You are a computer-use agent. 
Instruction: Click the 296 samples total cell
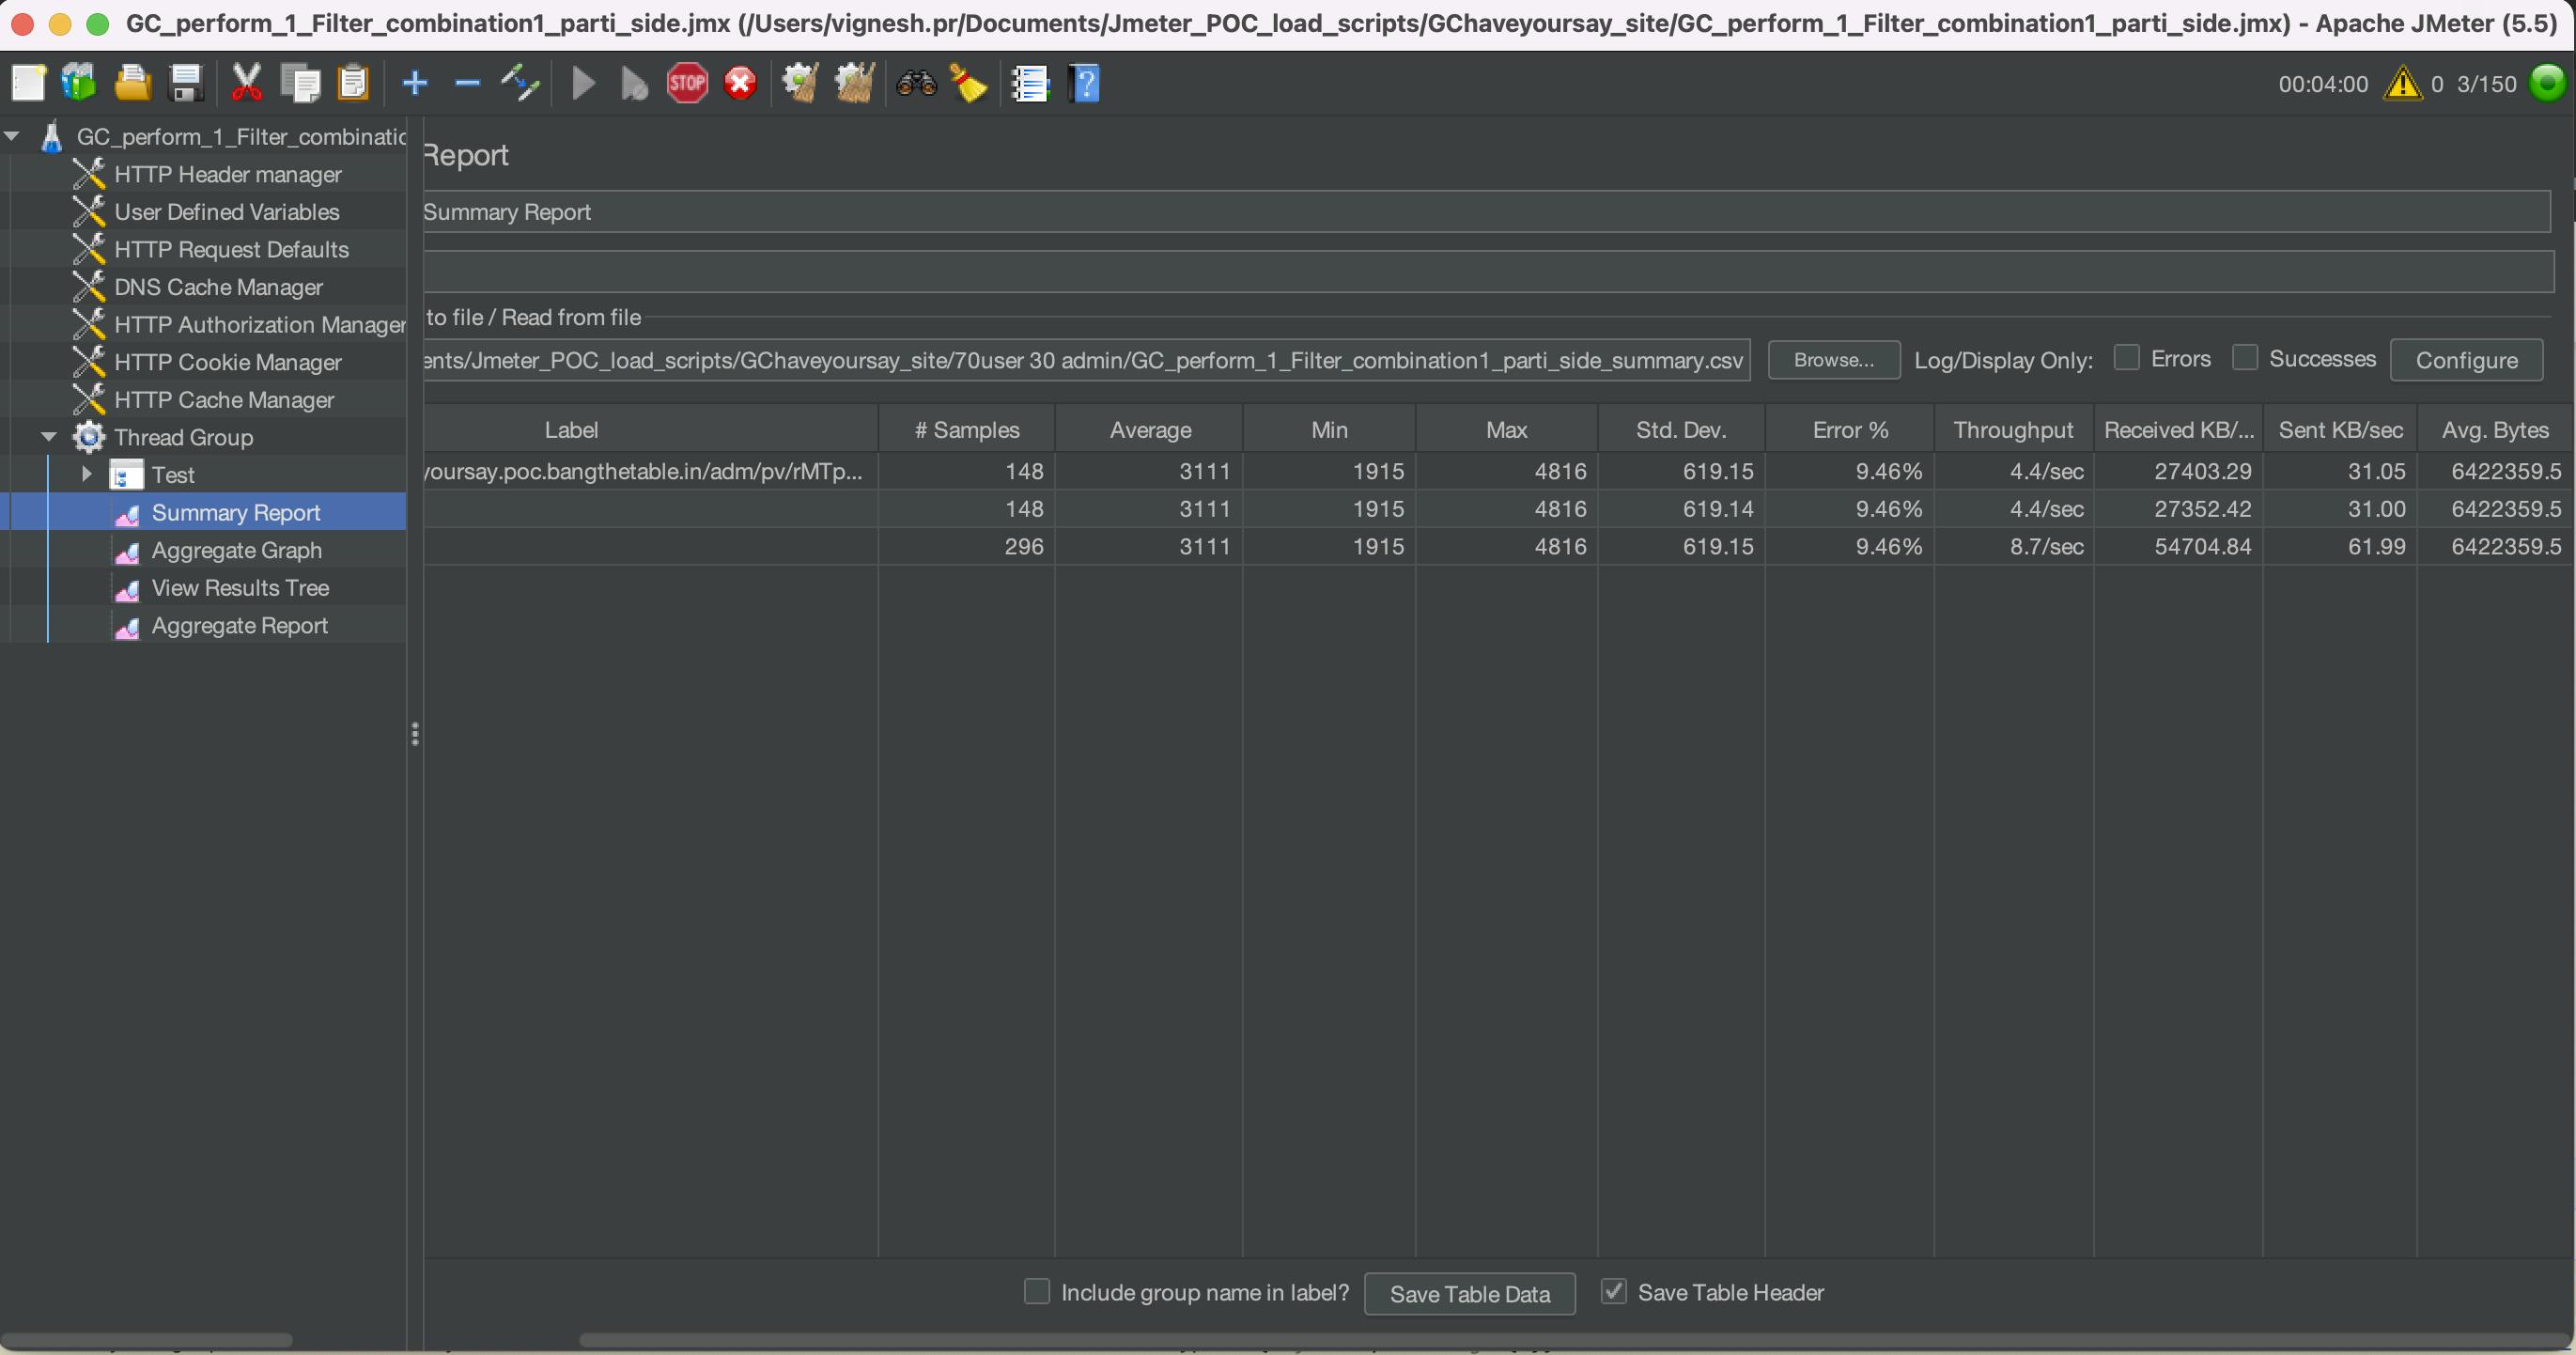[x=967, y=546]
